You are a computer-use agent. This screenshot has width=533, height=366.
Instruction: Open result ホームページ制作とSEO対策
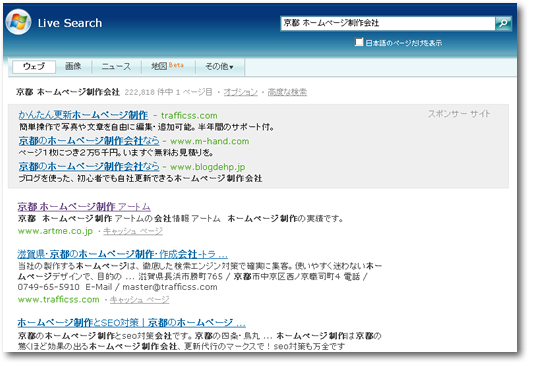pos(131,322)
